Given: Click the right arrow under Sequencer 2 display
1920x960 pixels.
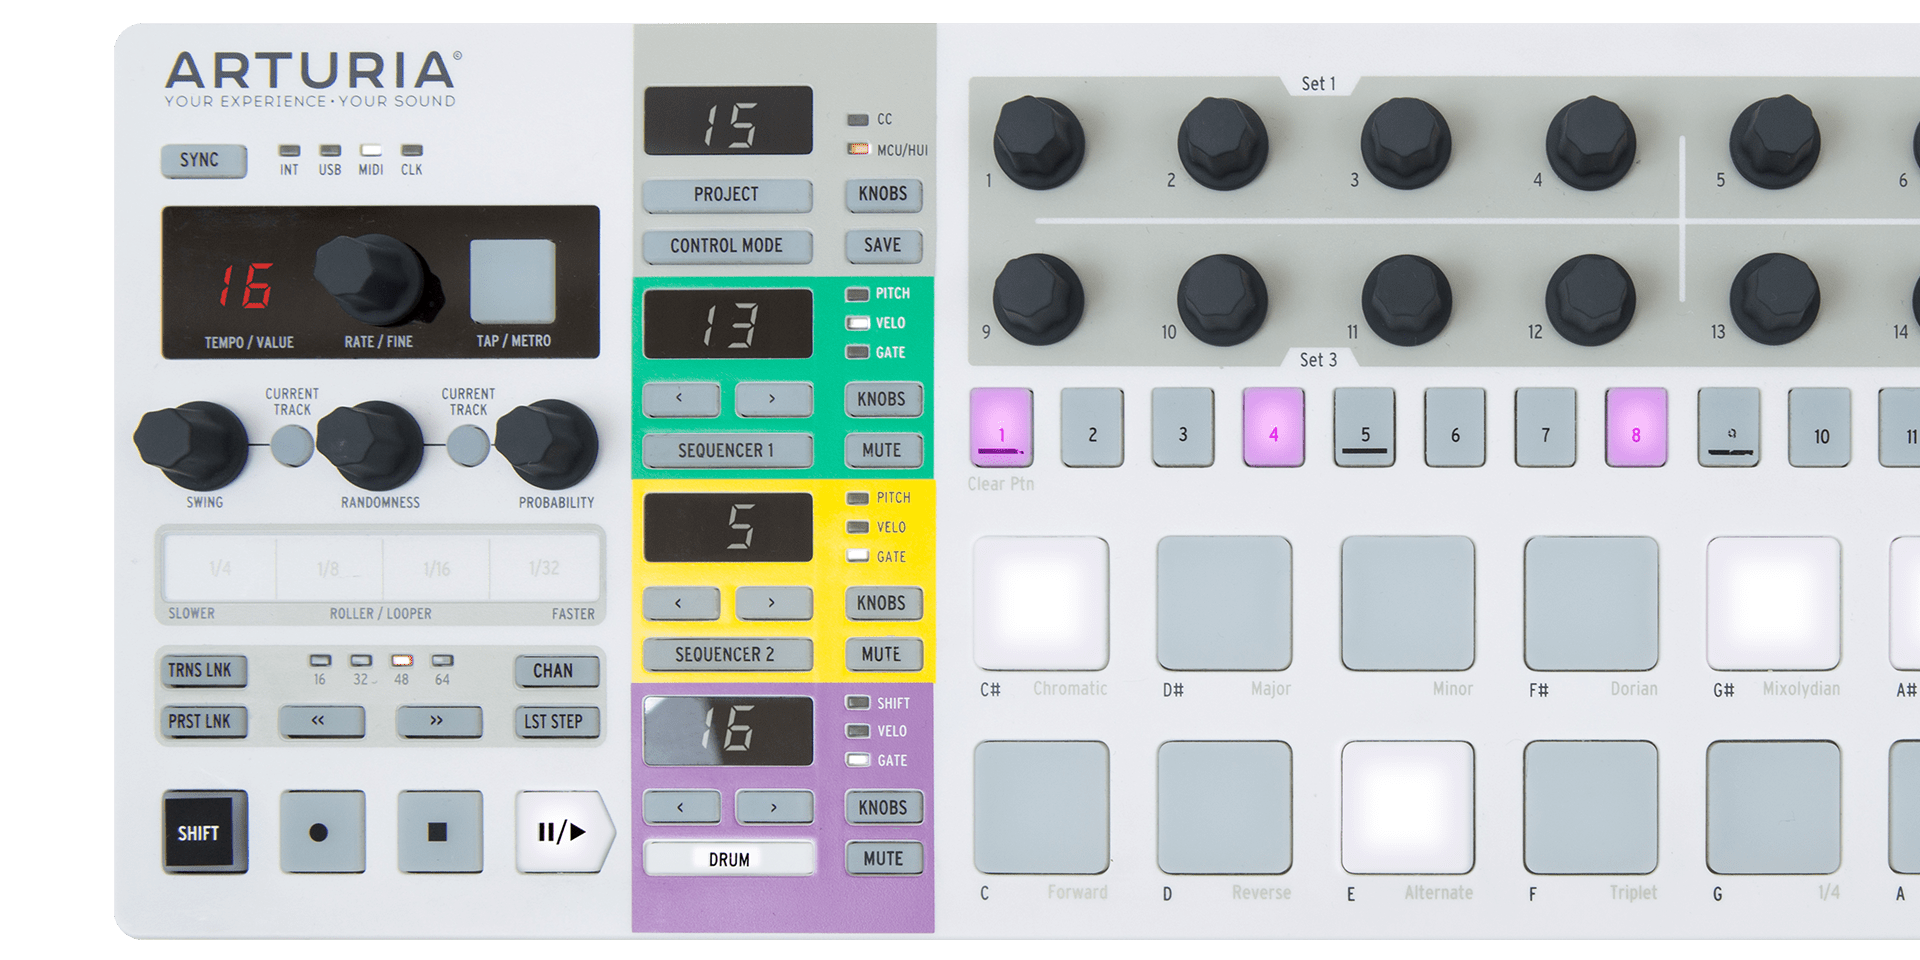Looking at the screenshot, I should 772,603.
